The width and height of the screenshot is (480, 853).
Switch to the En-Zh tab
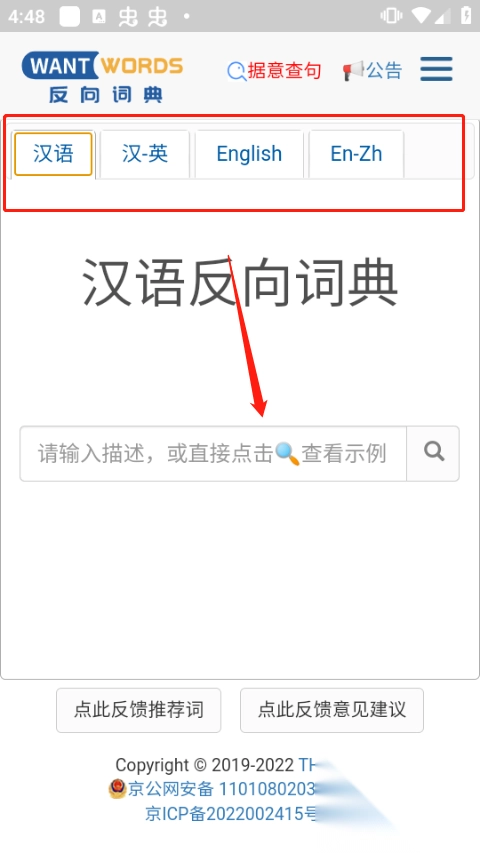(x=356, y=154)
